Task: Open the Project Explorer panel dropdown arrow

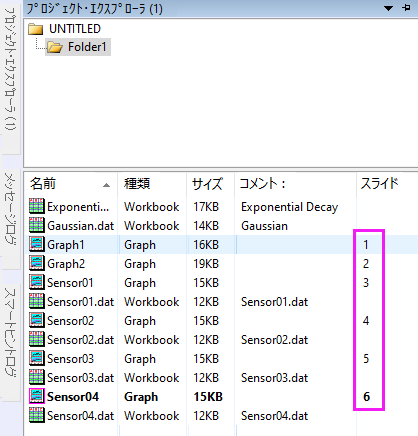Action: coord(388,8)
